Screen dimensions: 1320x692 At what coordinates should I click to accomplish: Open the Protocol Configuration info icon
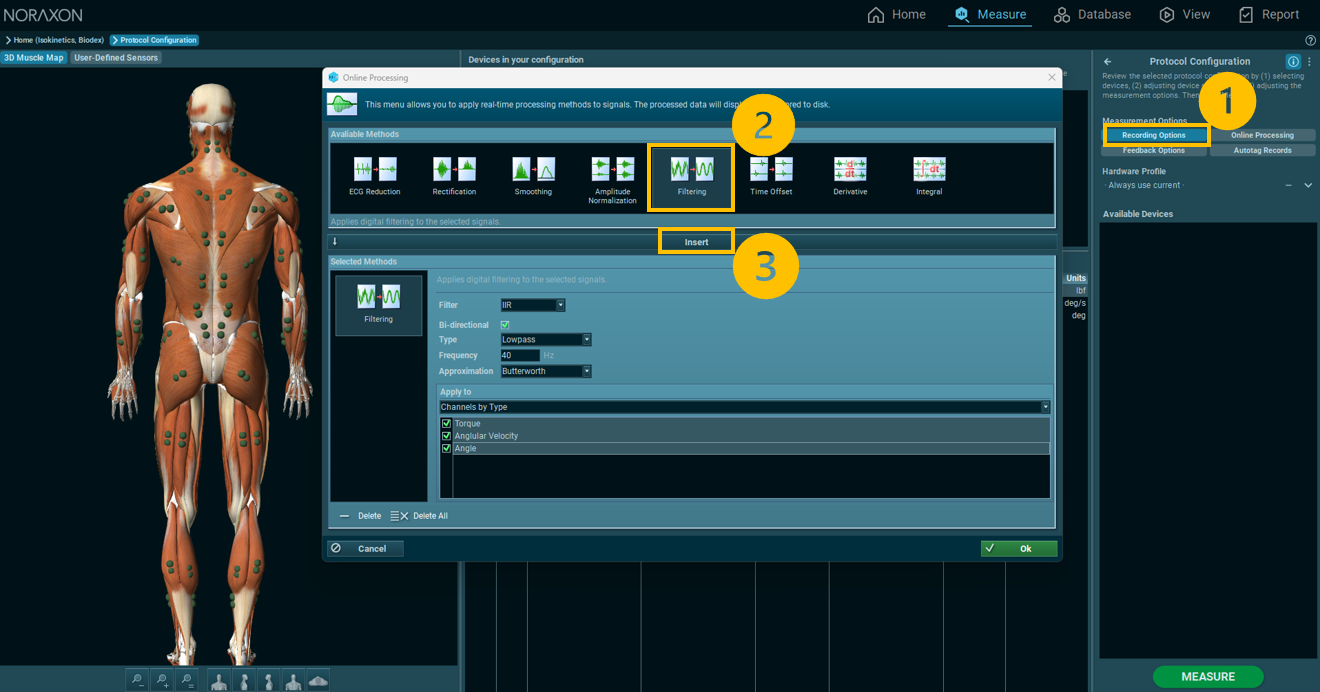pyautogui.click(x=1293, y=61)
